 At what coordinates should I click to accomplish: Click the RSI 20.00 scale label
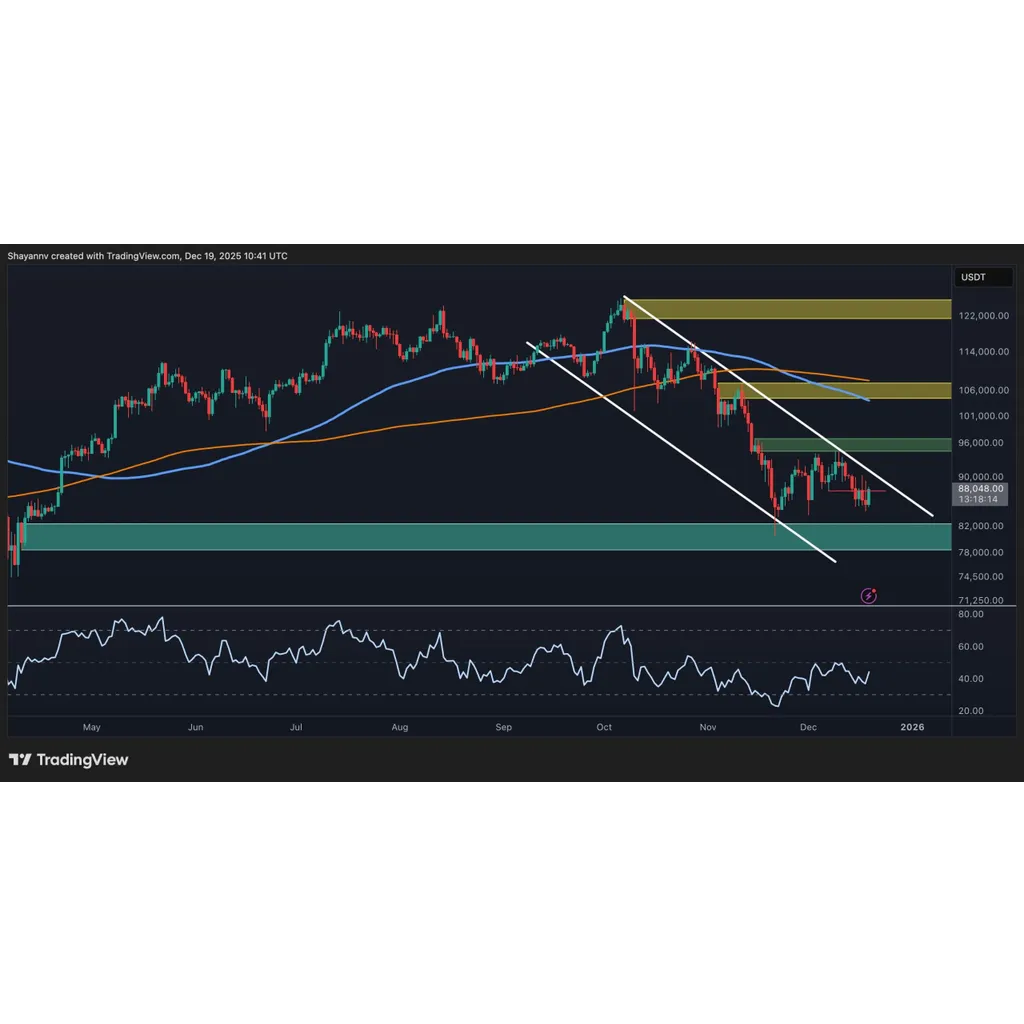[x=970, y=711]
